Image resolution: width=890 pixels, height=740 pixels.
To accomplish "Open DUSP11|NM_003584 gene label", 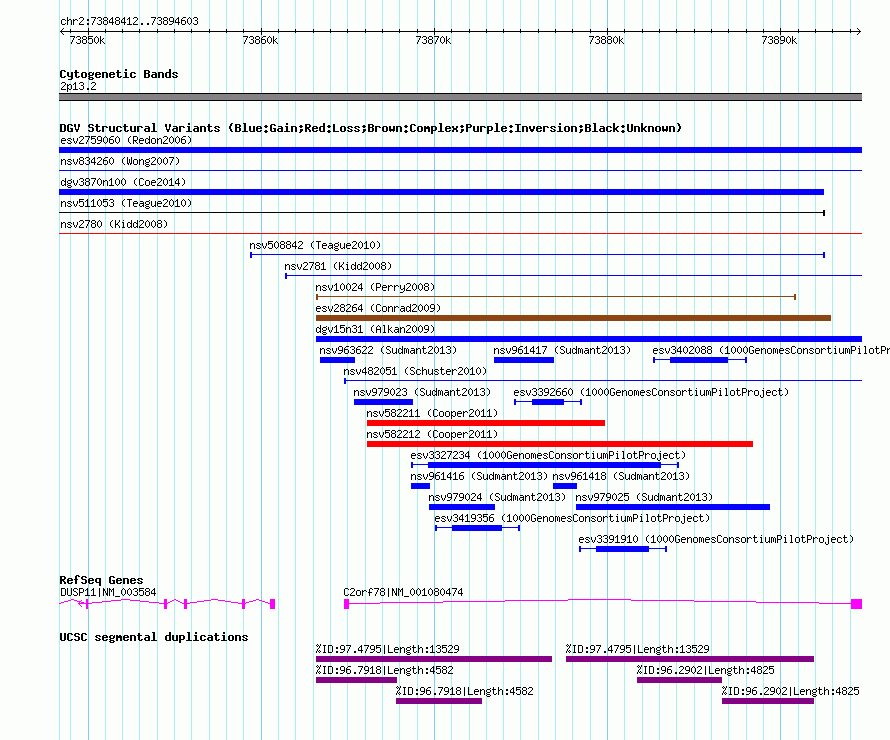I will (108, 592).
